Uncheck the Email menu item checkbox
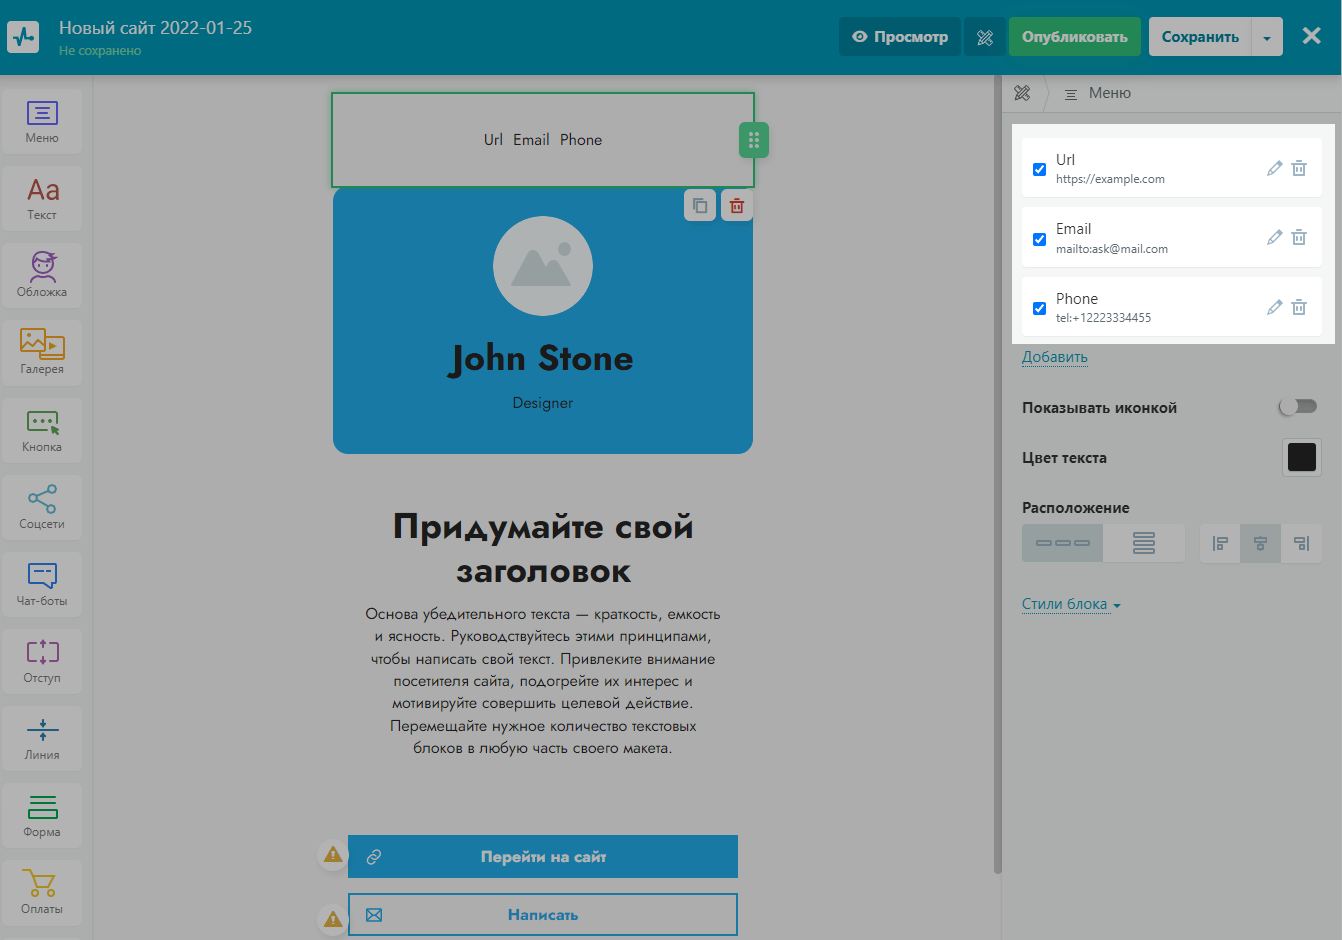The image size is (1342, 940). pyautogui.click(x=1040, y=239)
